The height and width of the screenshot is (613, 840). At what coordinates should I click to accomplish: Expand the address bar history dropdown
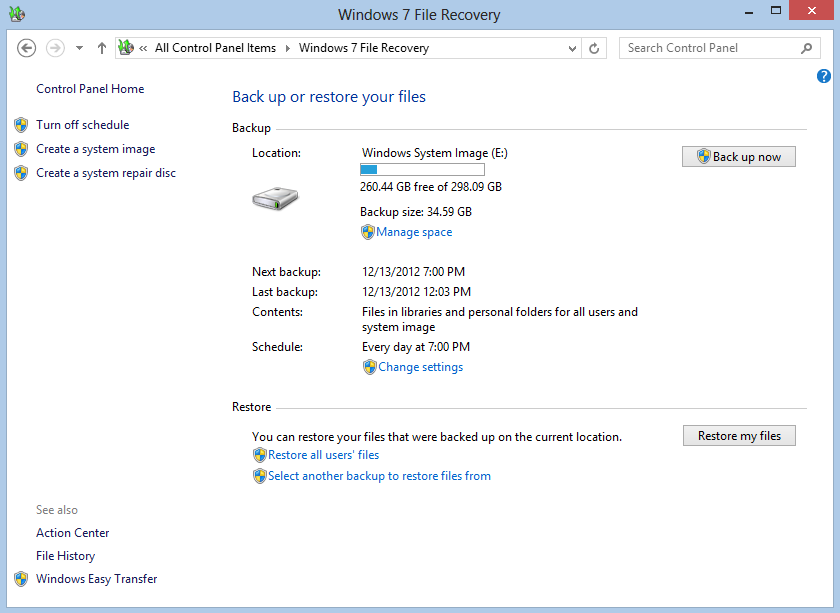point(572,48)
